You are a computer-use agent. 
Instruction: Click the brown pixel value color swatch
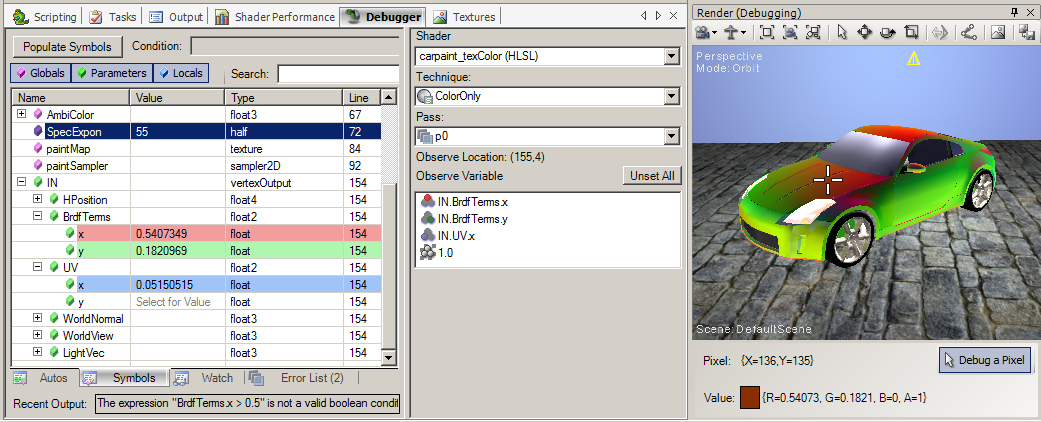(x=750, y=398)
